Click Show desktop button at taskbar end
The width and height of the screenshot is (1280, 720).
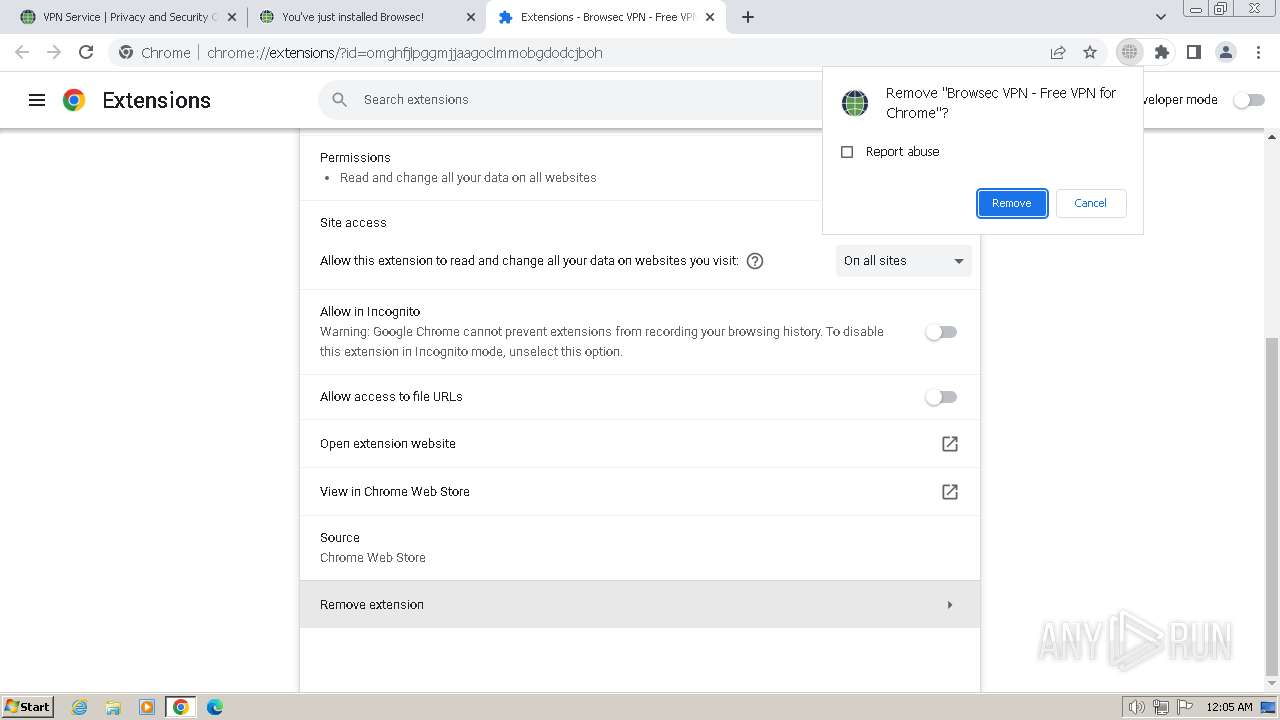(1268, 707)
